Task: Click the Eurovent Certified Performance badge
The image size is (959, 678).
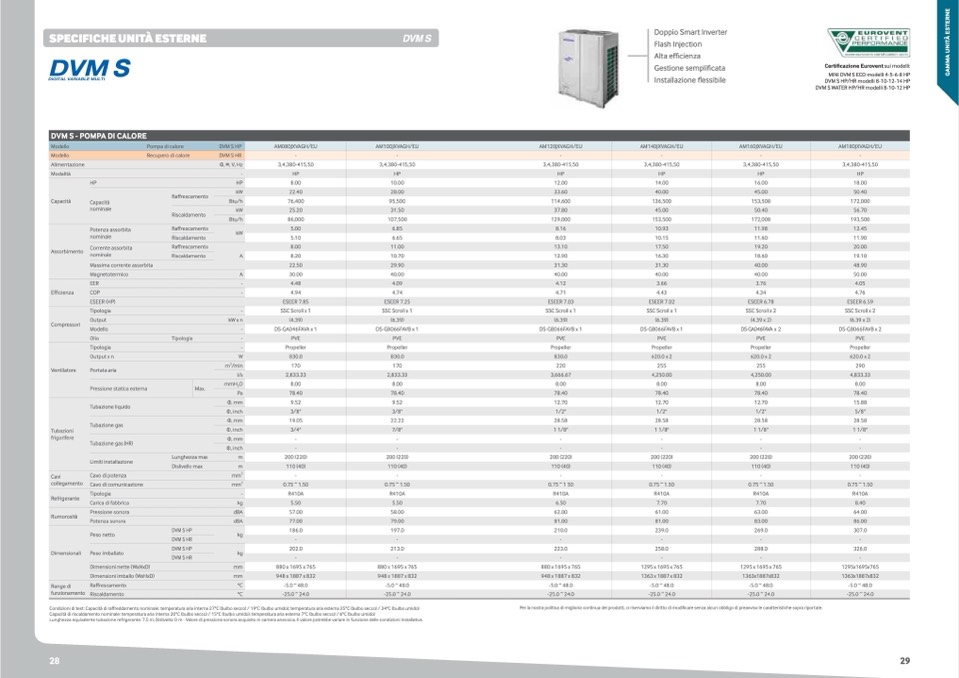Action: click(x=861, y=42)
